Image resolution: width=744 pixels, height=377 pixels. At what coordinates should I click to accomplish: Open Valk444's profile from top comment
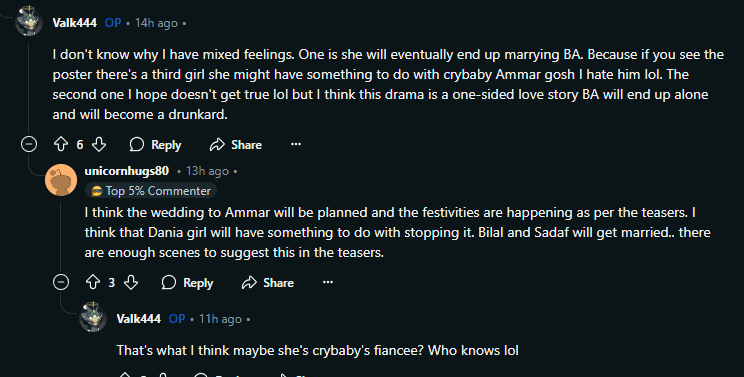(74, 23)
